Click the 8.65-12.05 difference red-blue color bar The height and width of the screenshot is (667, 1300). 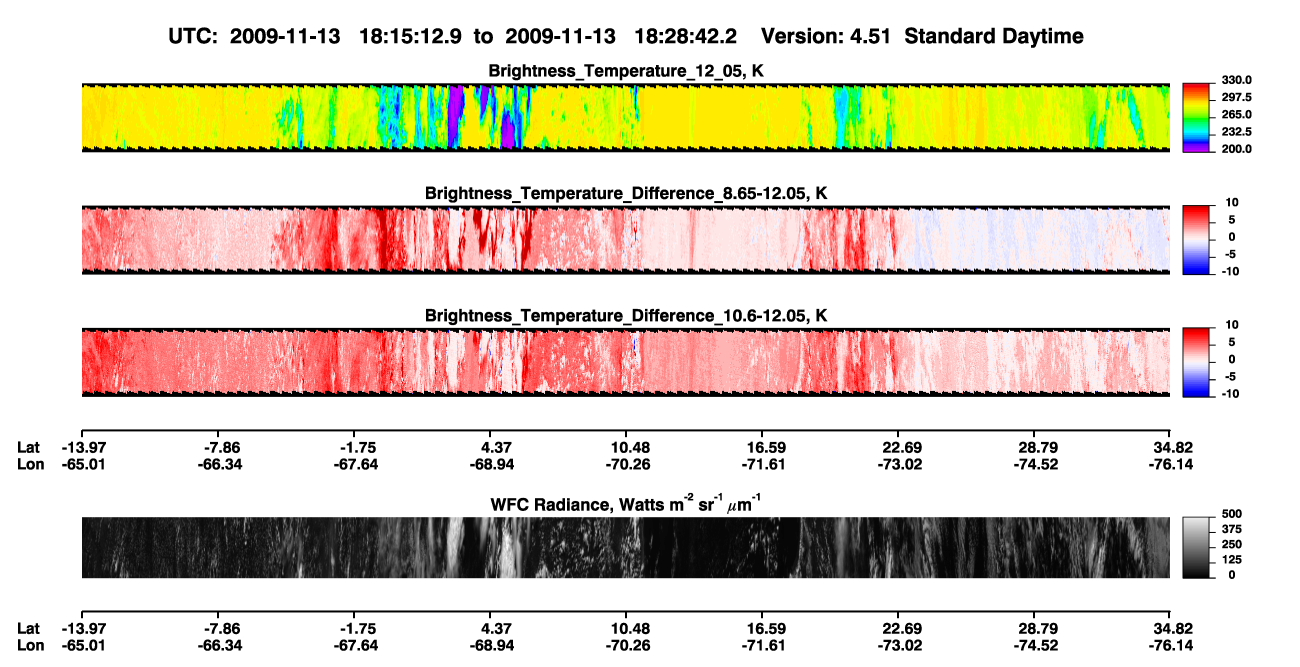(1197, 240)
